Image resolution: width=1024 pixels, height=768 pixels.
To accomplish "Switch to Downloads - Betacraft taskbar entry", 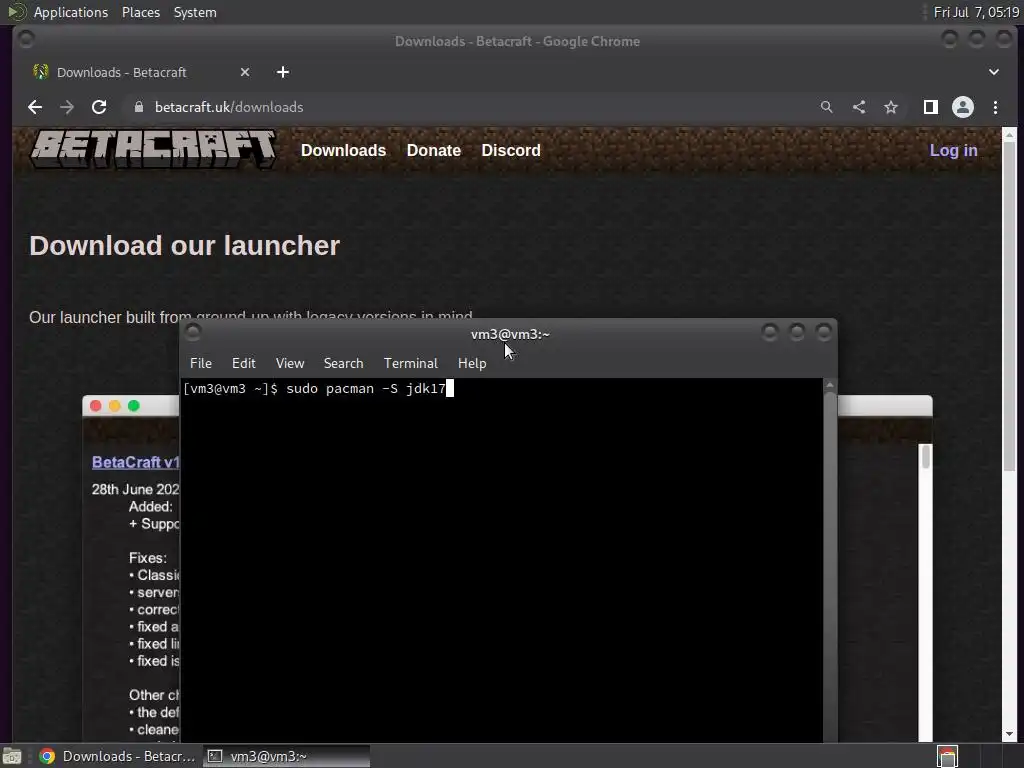I will (x=118, y=756).
